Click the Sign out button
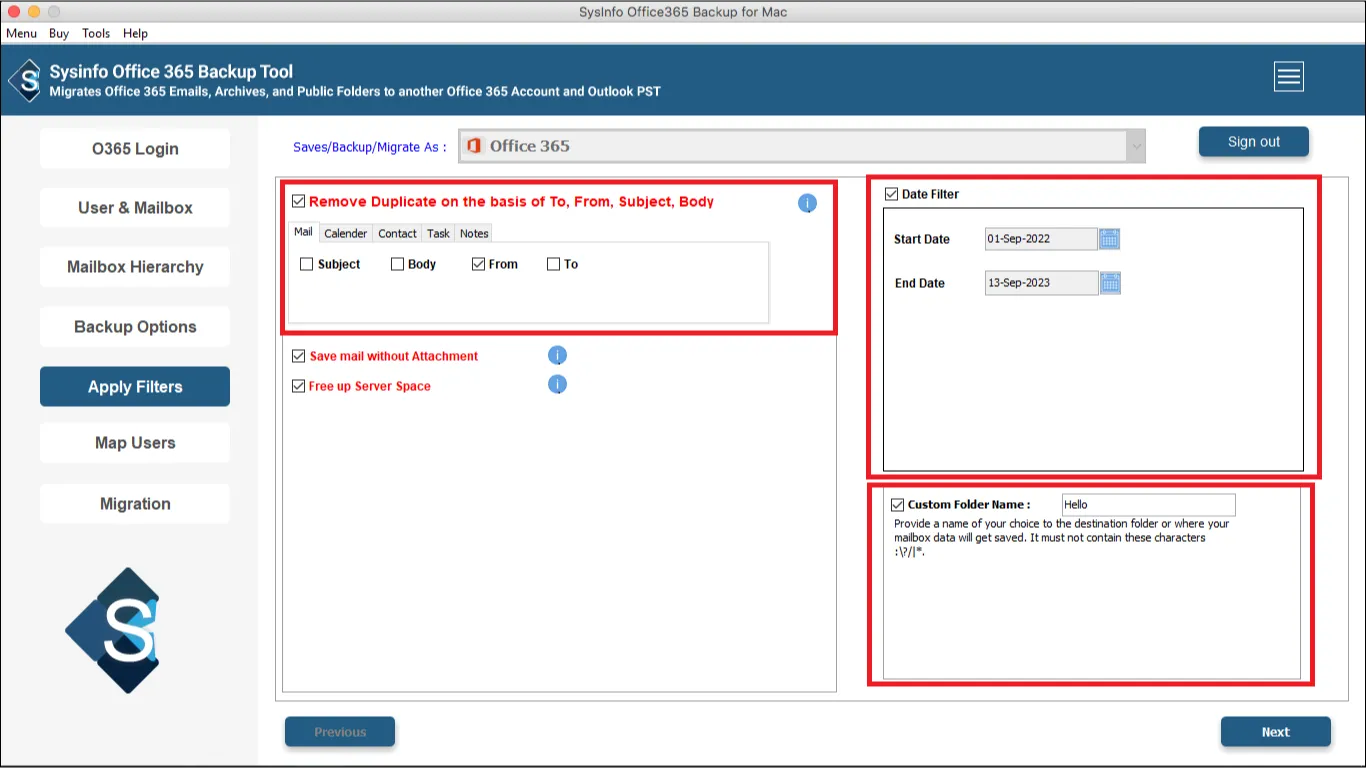Viewport: 1366px width, 768px height. [x=1253, y=142]
